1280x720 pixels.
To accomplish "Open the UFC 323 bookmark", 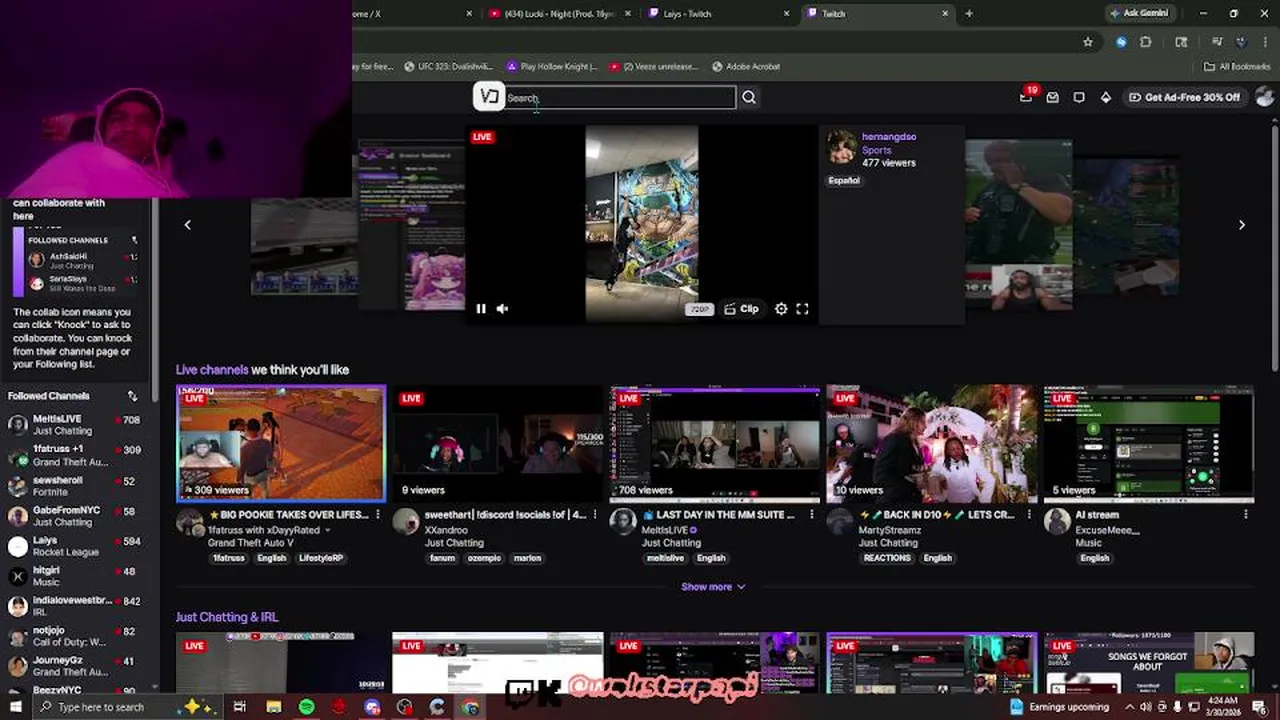I will click(x=448, y=66).
